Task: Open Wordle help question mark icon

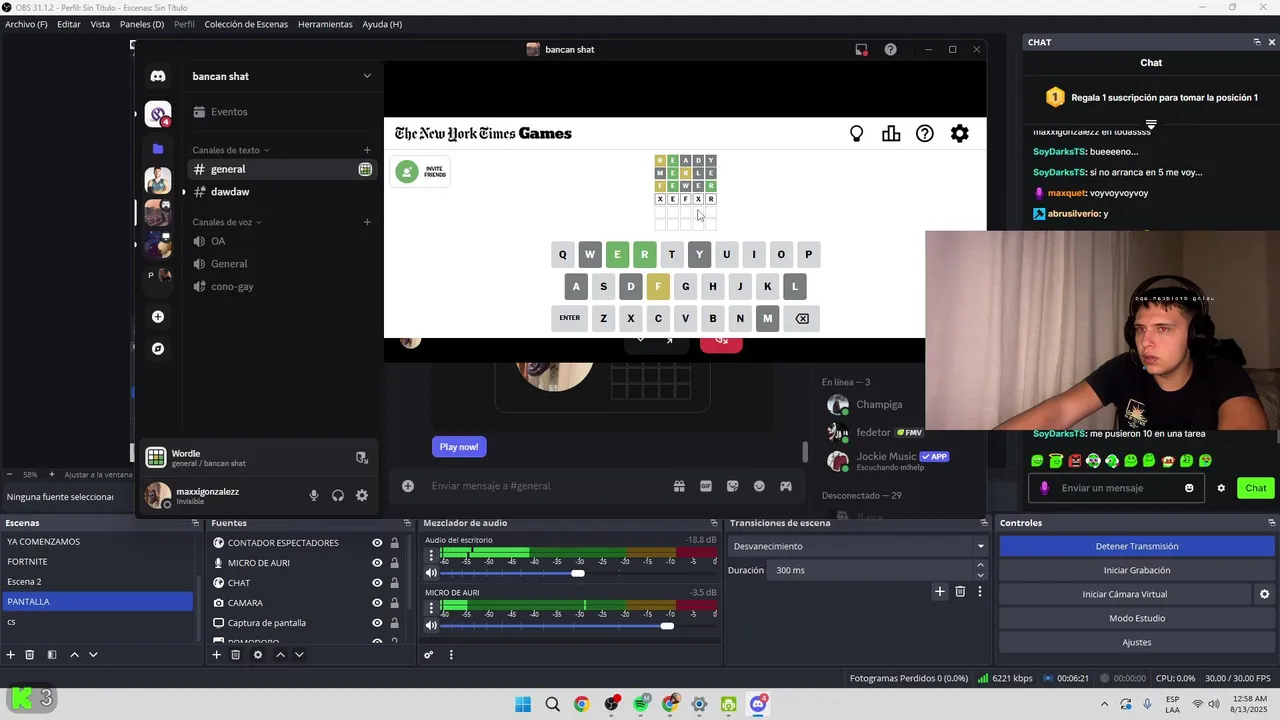Action: [925, 133]
